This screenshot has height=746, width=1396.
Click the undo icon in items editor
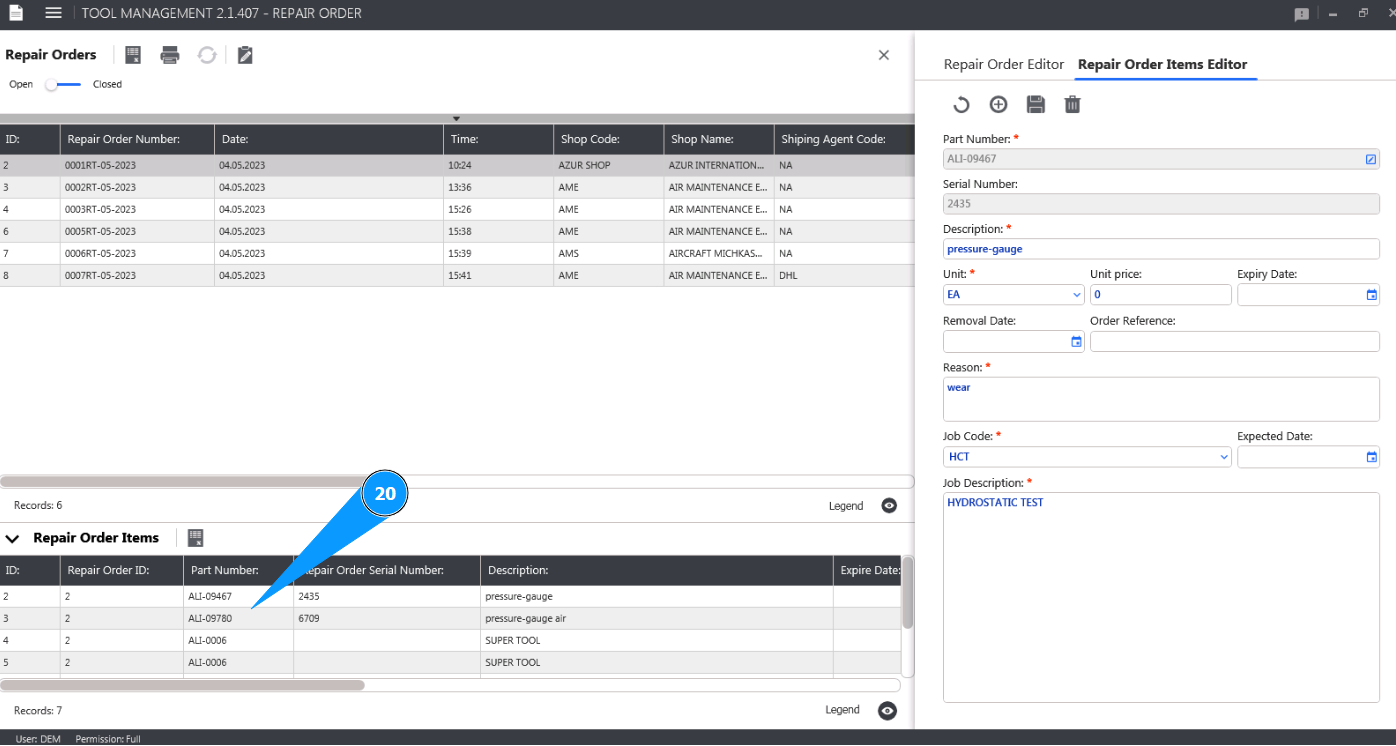[961, 105]
